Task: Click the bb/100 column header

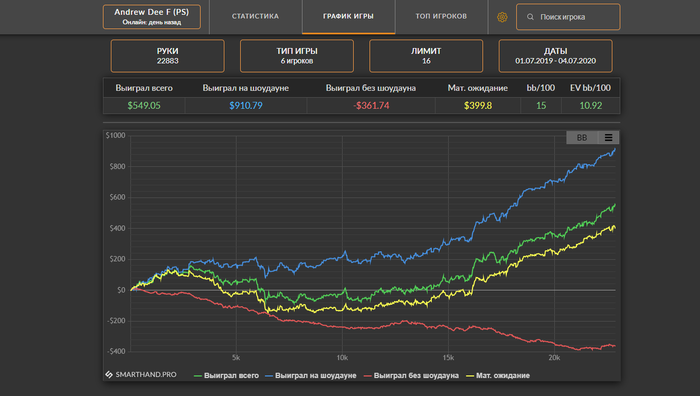Action: click(x=541, y=88)
